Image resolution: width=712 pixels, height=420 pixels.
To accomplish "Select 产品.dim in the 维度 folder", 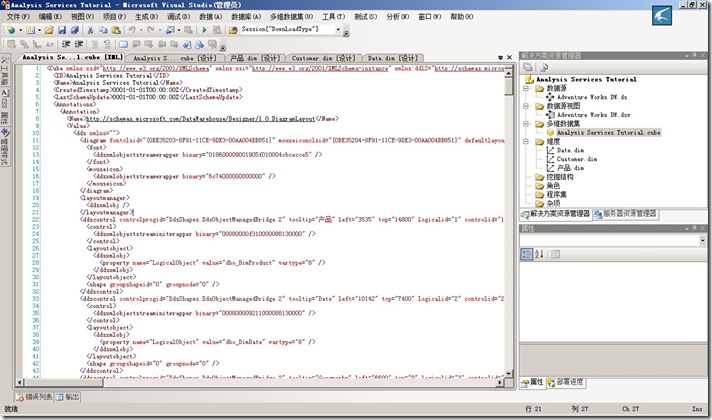I will 570,168.
